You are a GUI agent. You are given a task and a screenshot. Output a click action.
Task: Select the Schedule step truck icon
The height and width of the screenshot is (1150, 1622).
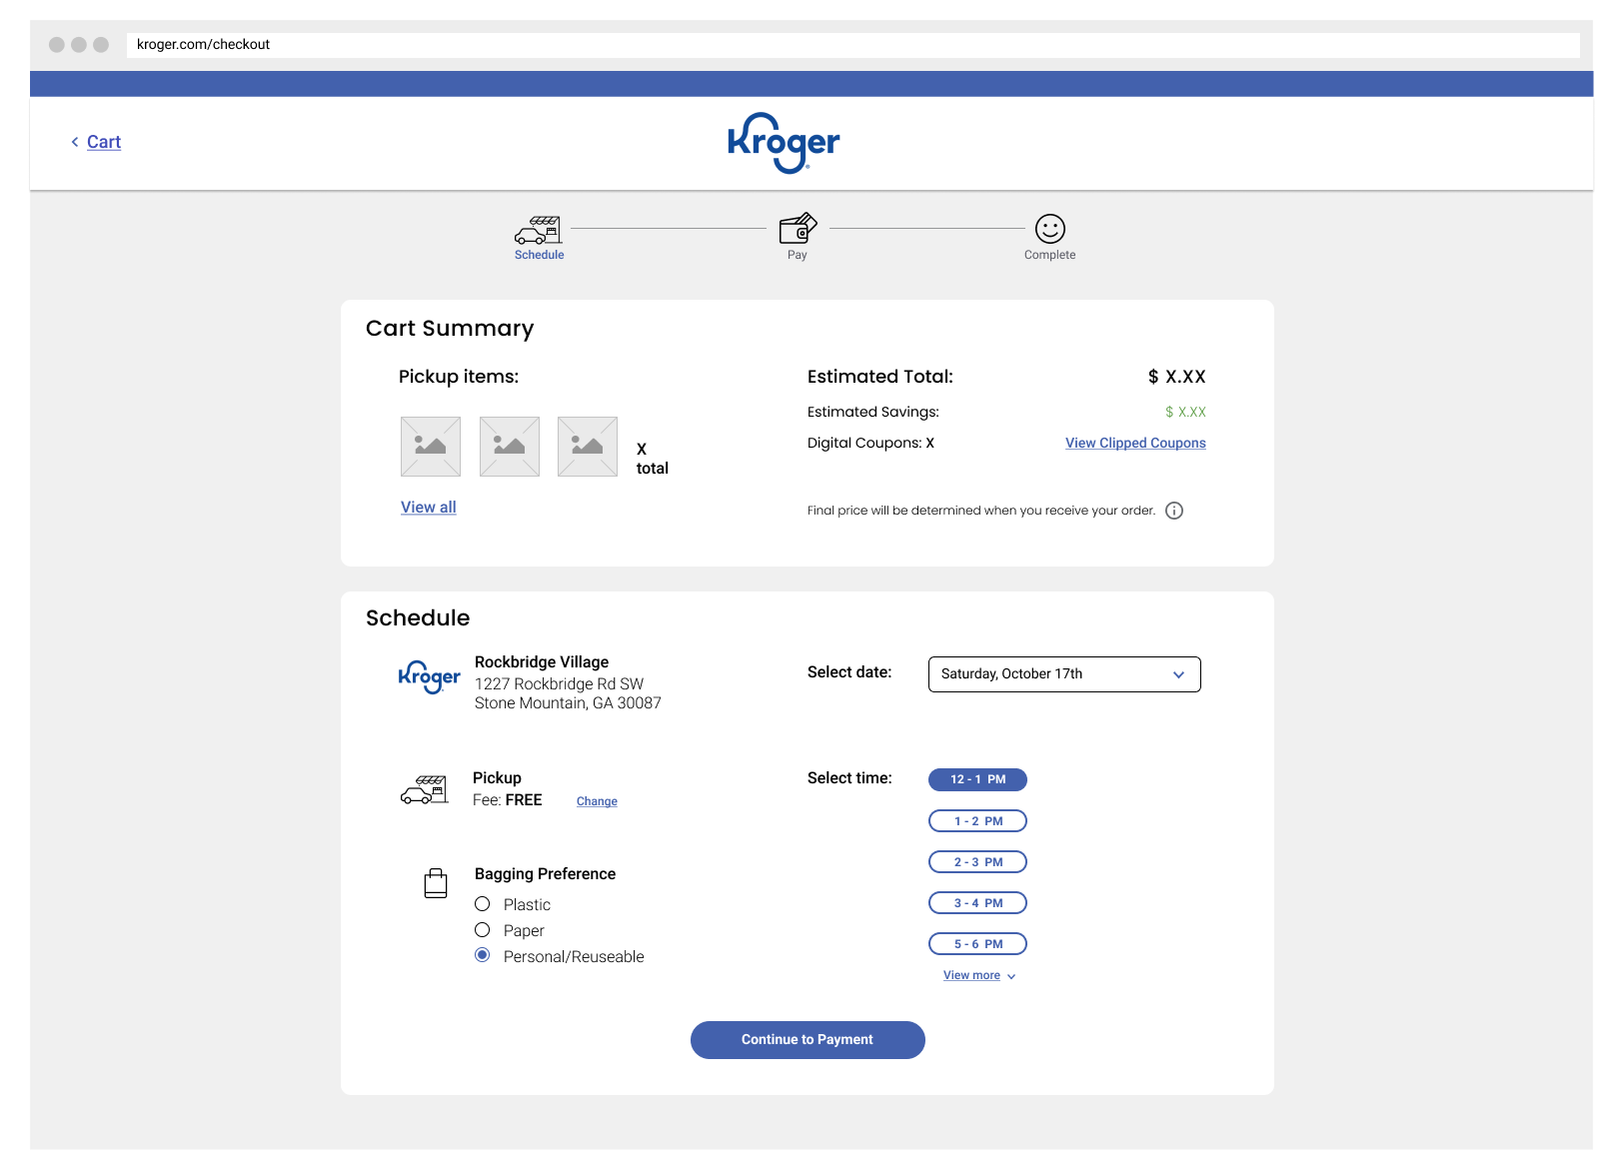(x=538, y=230)
